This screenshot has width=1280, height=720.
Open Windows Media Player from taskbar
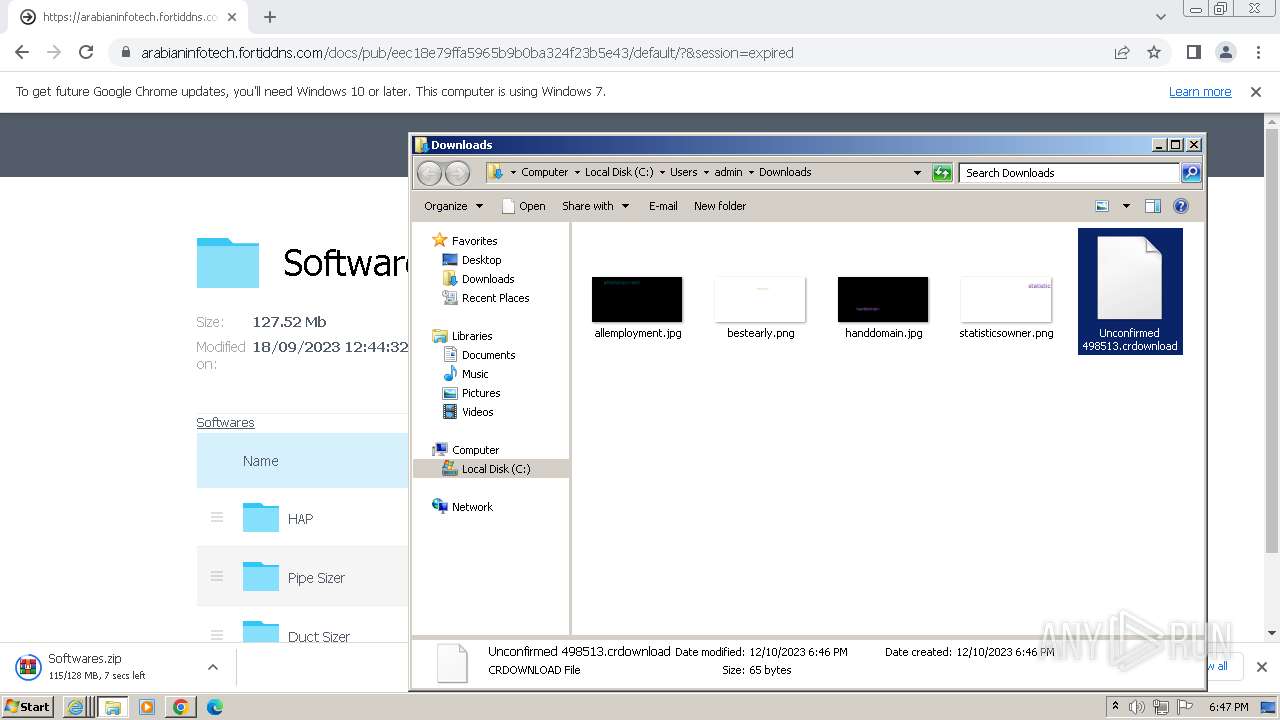pos(146,707)
